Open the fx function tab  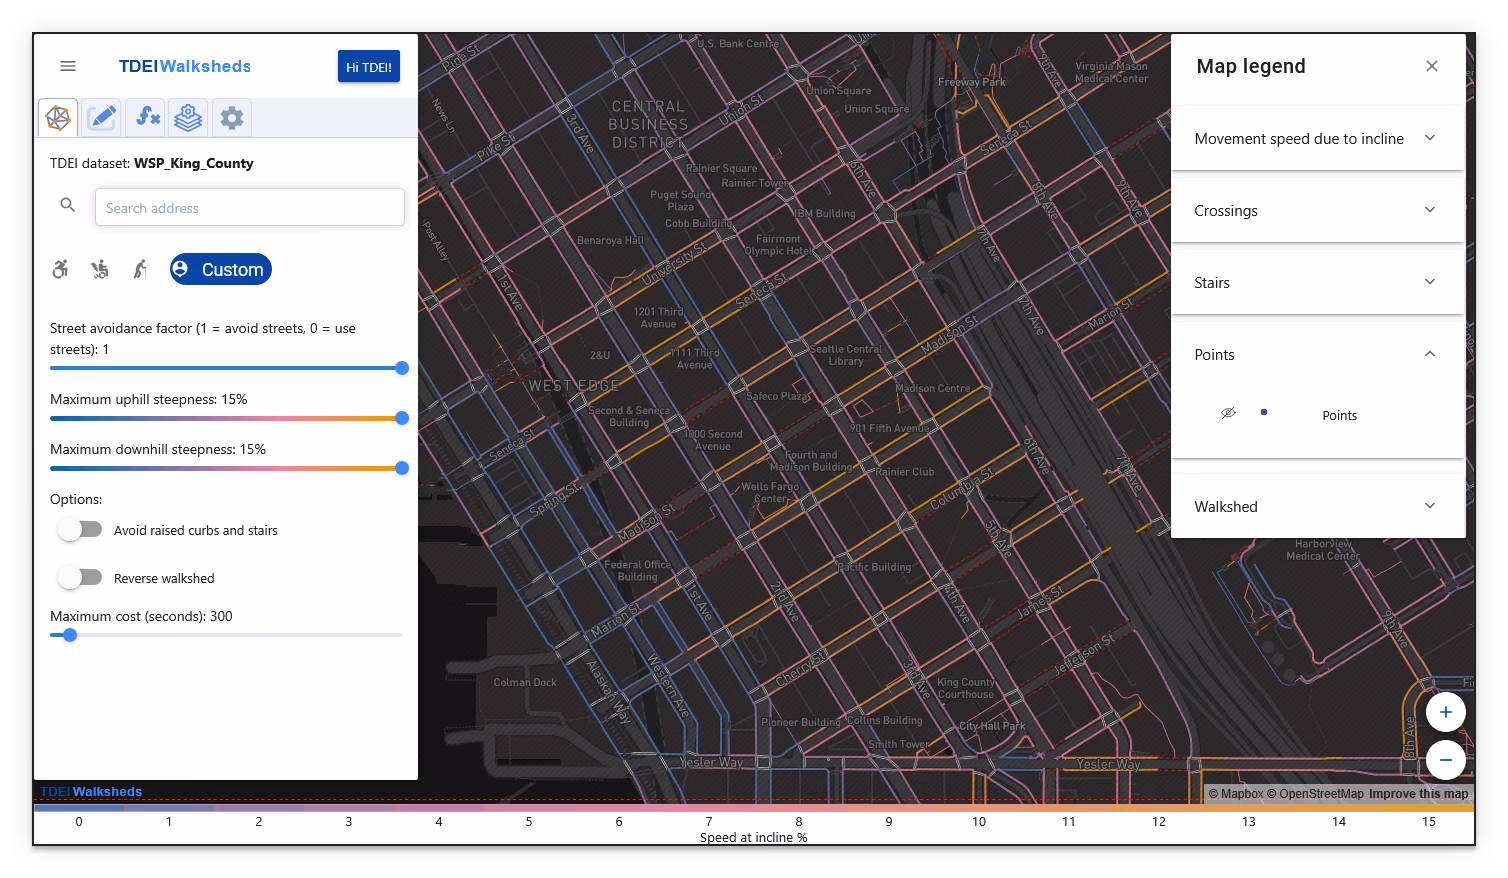click(x=148, y=118)
